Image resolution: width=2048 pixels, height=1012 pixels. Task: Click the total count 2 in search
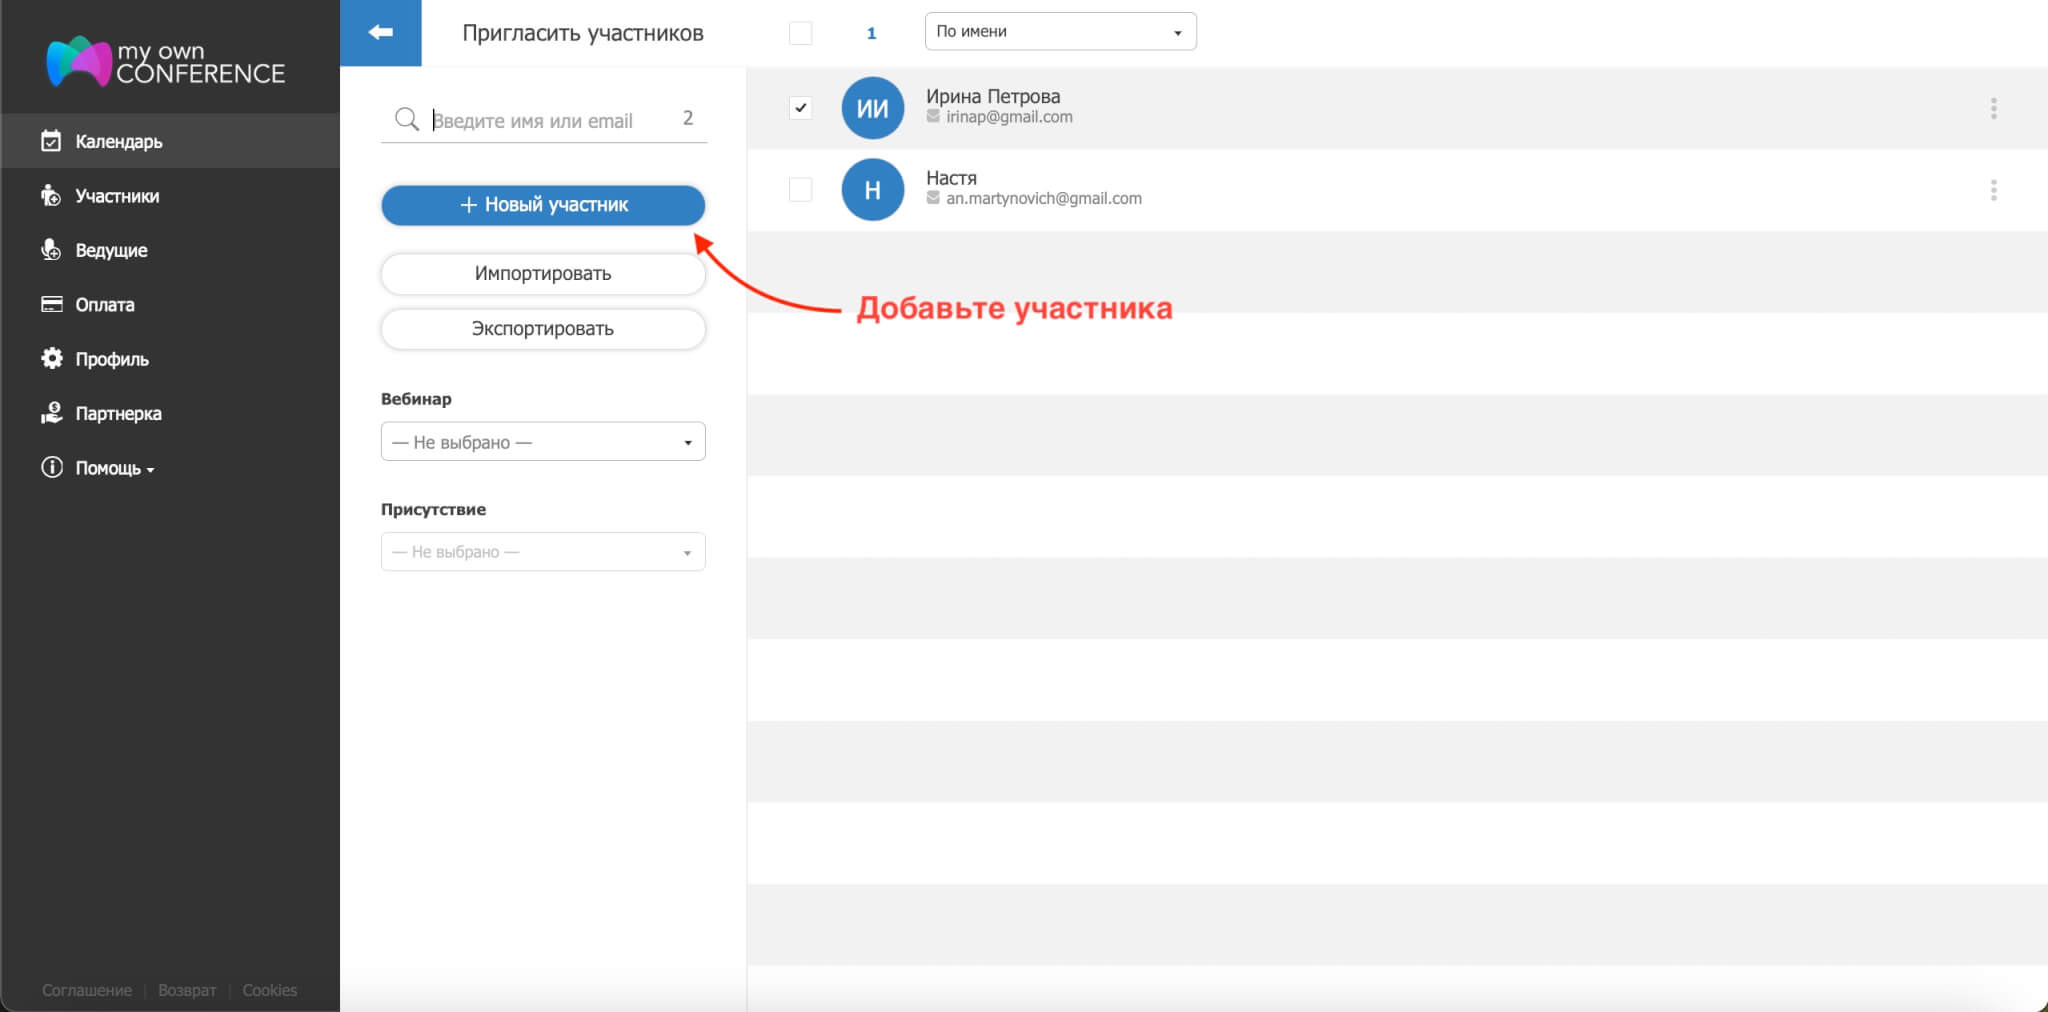tap(688, 118)
